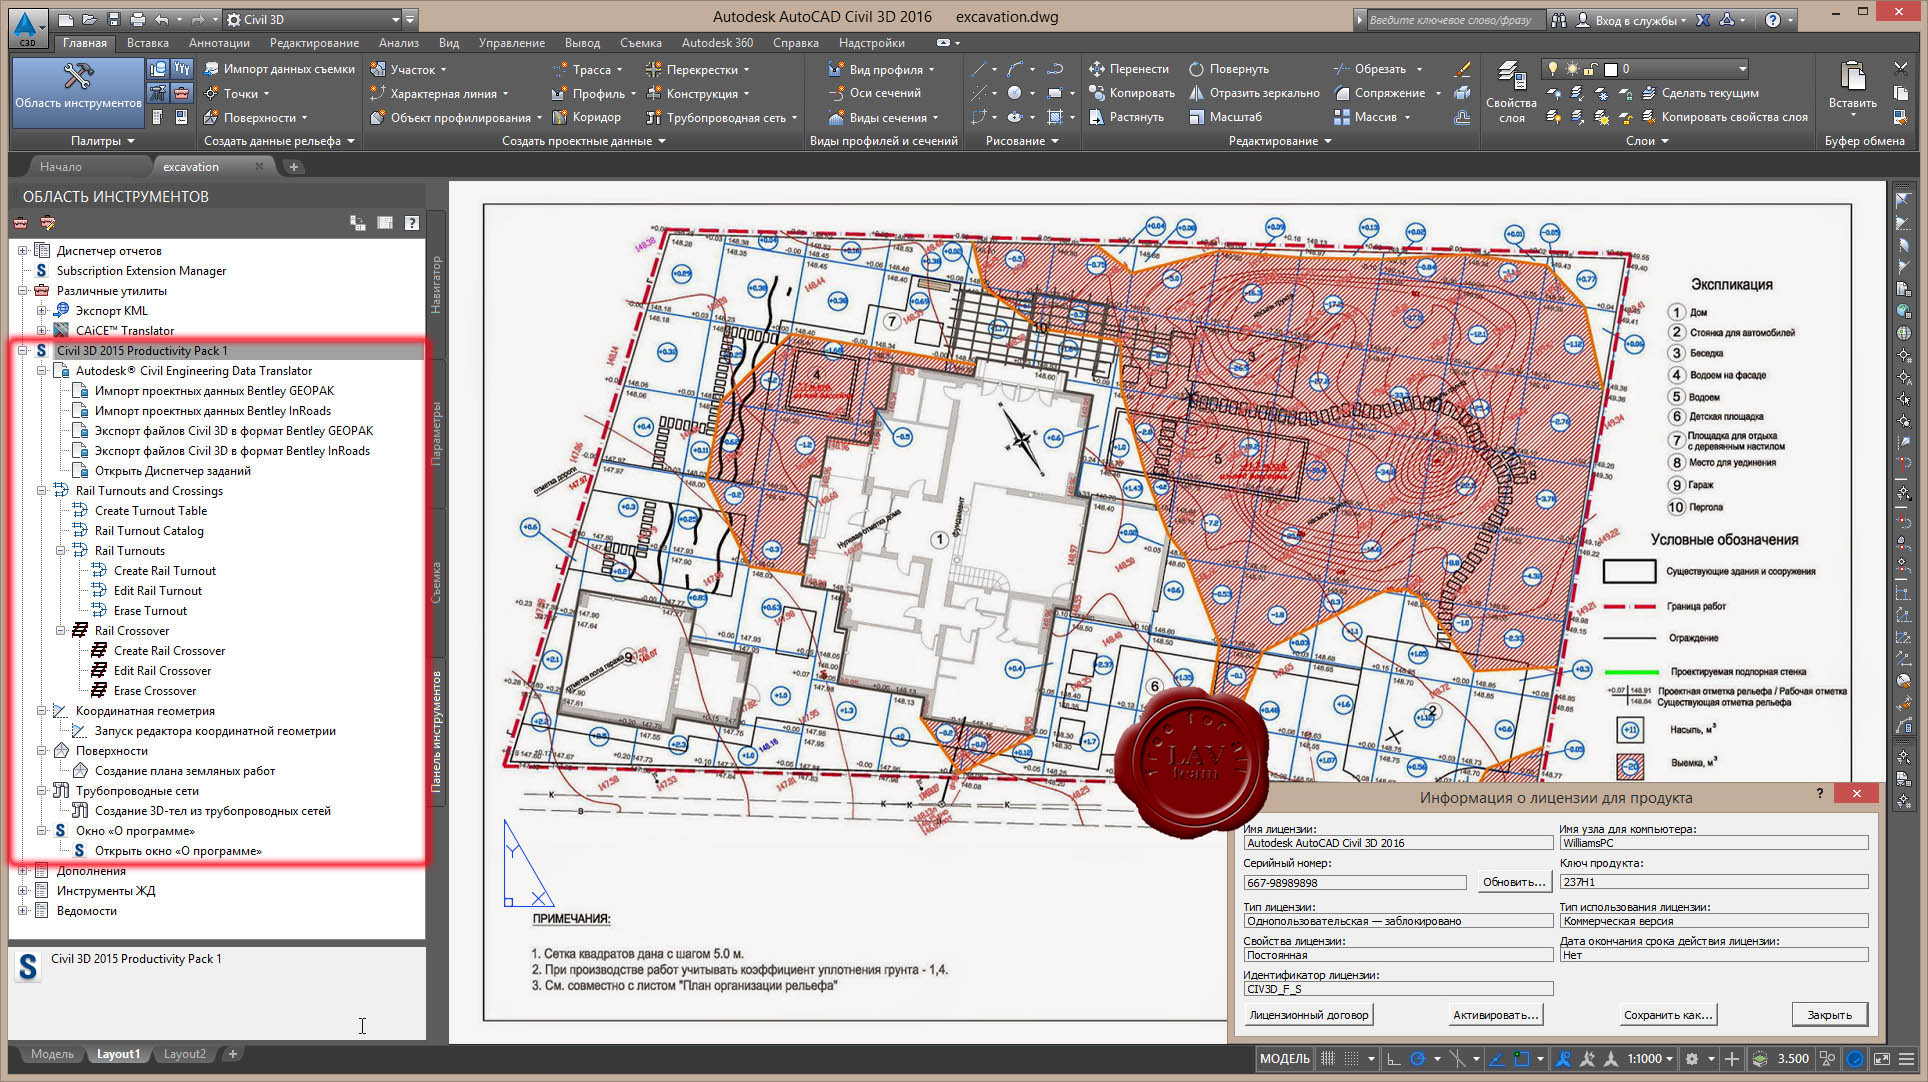The image size is (1928, 1082).
Task: Toggle grid display in status bar
Action: pyautogui.click(x=1328, y=1058)
